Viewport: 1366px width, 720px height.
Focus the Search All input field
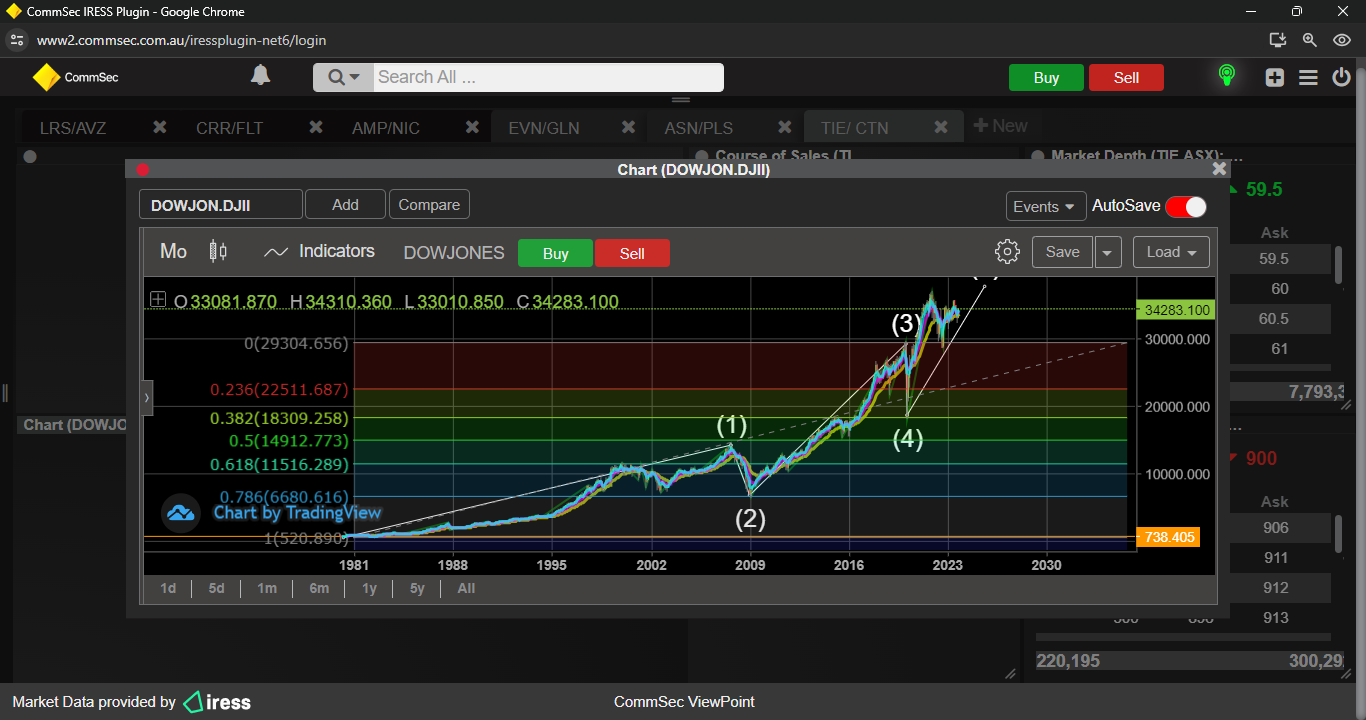548,77
